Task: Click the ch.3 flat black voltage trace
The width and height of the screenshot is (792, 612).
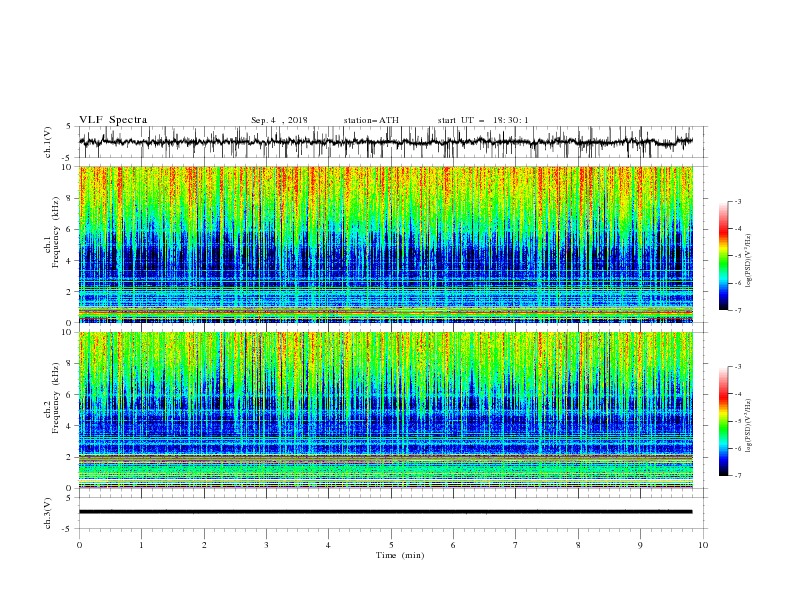Action: 386,512
